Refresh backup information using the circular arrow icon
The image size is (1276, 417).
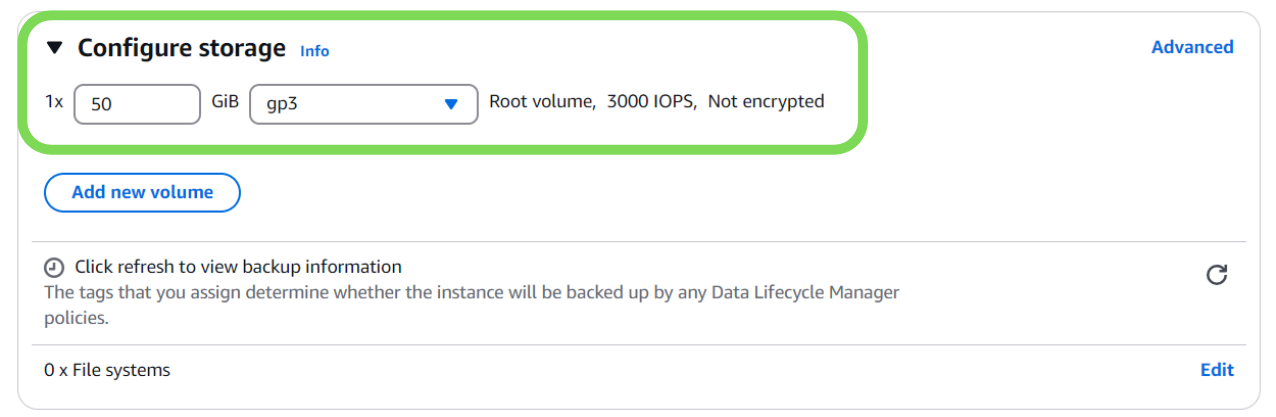(x=1216, y=275)
